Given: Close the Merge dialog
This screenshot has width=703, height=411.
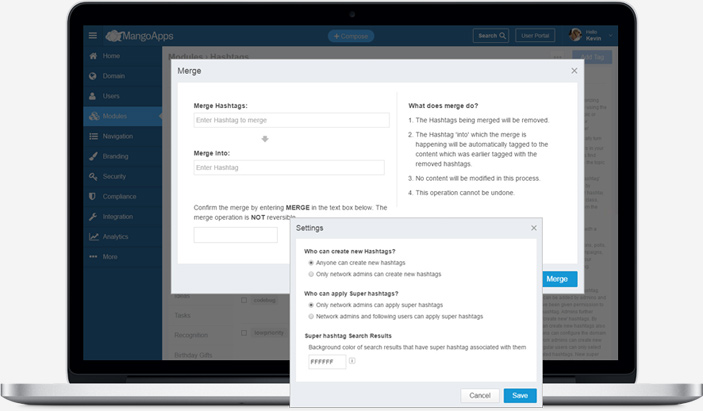Looking at the screenshot, I should (x=574, y=71).
